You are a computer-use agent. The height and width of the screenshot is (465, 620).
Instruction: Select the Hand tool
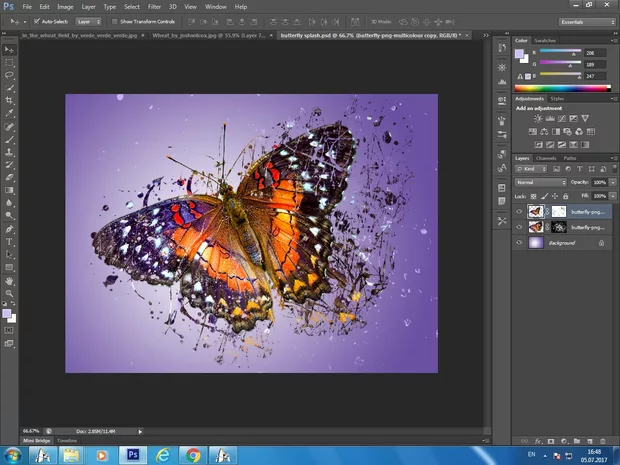[9, 281]
